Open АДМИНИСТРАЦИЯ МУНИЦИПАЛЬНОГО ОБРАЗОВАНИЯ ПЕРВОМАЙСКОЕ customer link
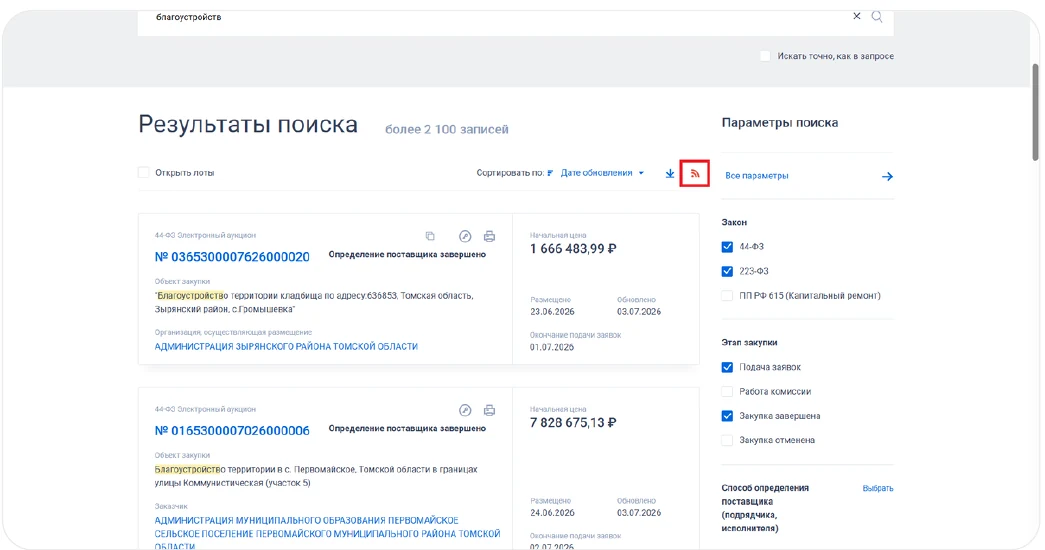 pyautogui.click(x=327, y=533)
